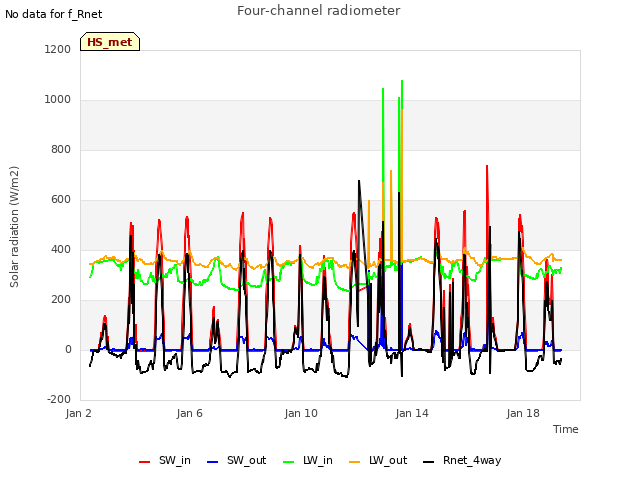Click the Jan 2 x-axis label
640x480 pixels.
[78, 413]
